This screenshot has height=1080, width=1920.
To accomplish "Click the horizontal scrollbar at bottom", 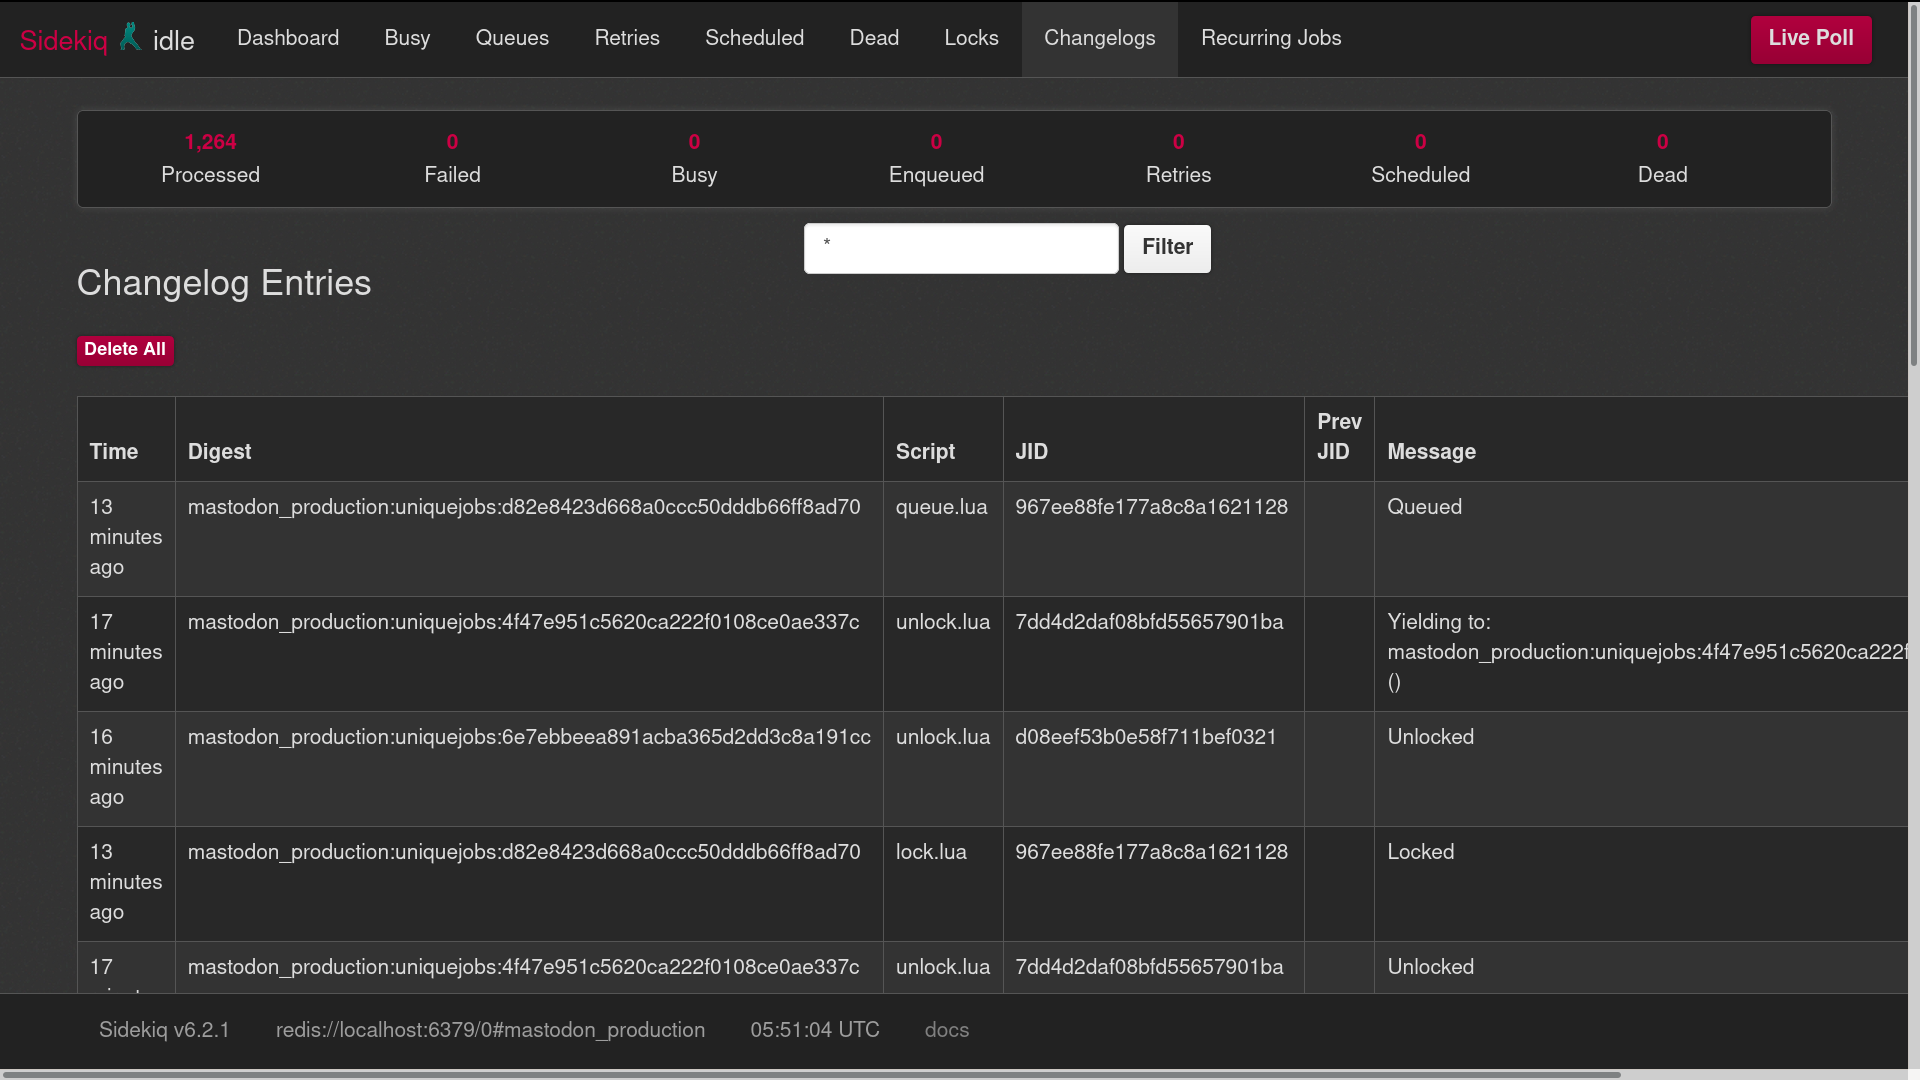I will pyautogui.click(x=810, y=1074).
